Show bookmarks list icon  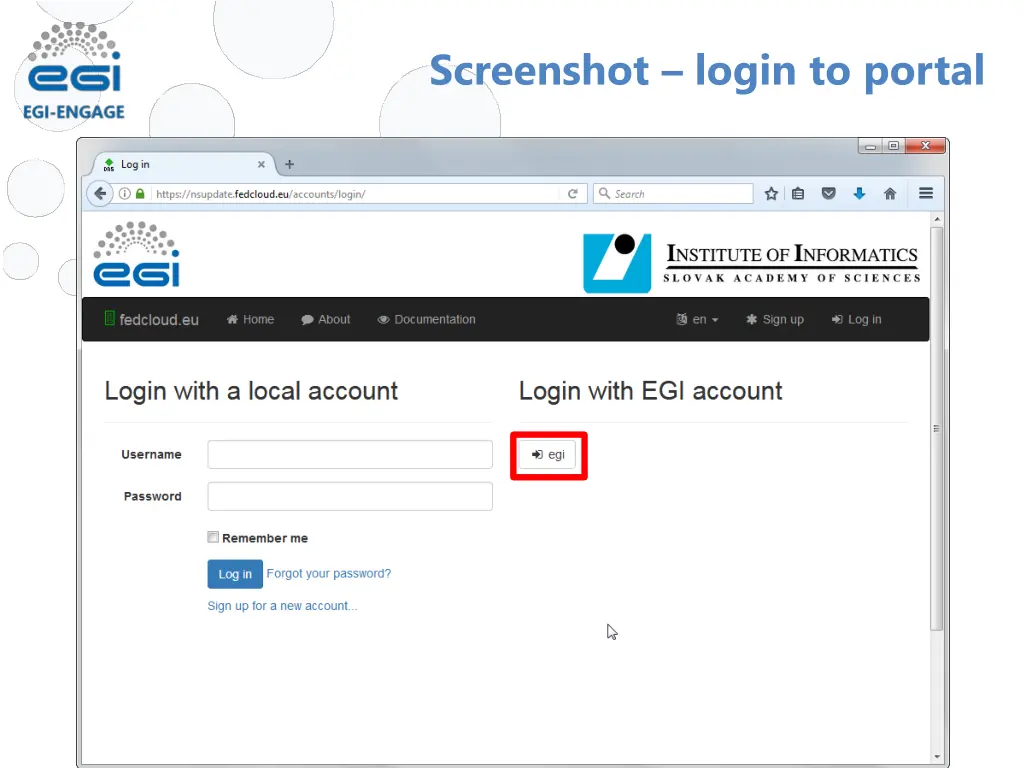pyautogui.click(x=798, y=193)
